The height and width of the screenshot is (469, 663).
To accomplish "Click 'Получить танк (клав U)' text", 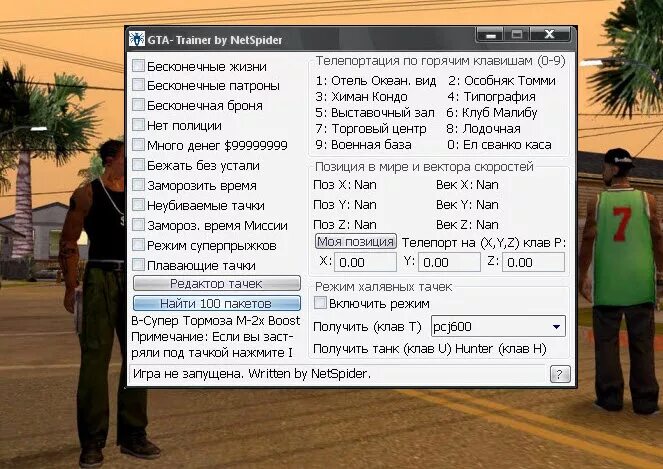I will tap(382, 349).
